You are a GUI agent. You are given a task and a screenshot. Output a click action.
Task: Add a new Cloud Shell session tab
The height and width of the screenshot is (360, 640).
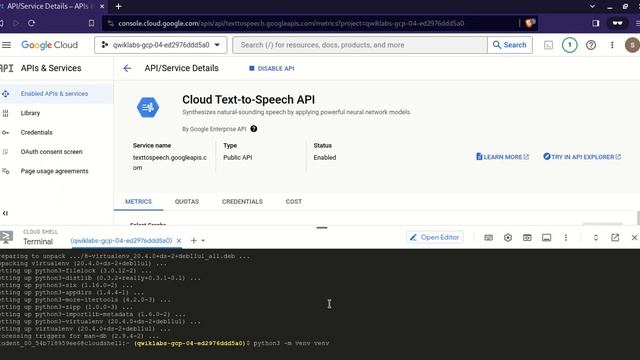[x=193, y=241]
